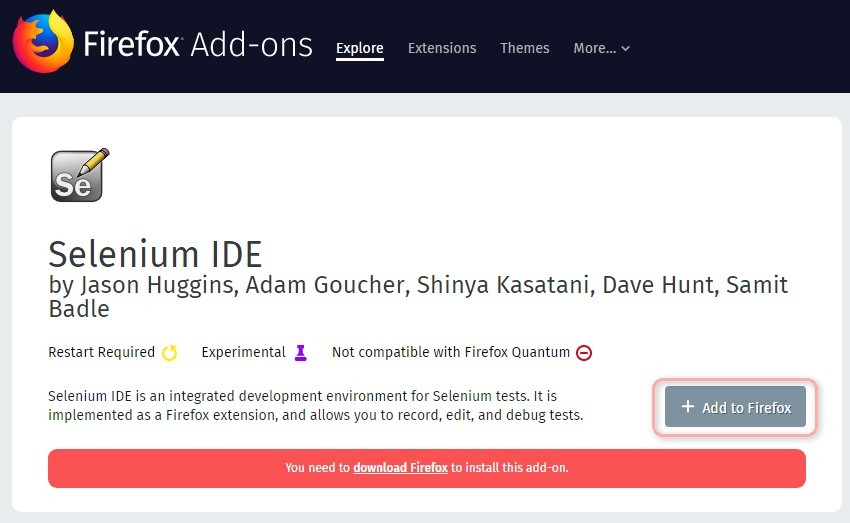The height and width of the screenshot is (523, 850).
Task: Go to the Extensions section
Action: coord(442,48)
